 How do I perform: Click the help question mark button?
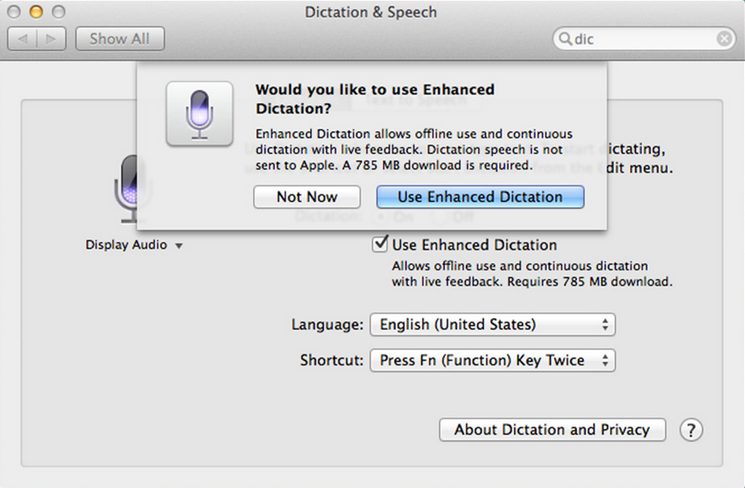pos(691,430)
